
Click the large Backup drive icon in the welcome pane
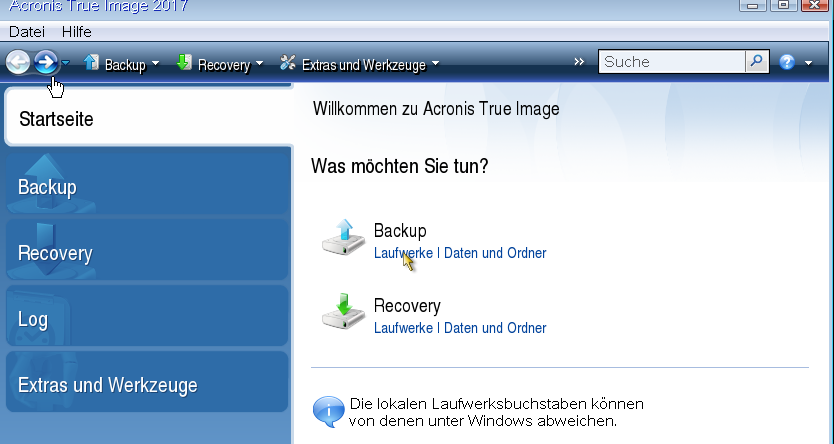tap(343, 237)
